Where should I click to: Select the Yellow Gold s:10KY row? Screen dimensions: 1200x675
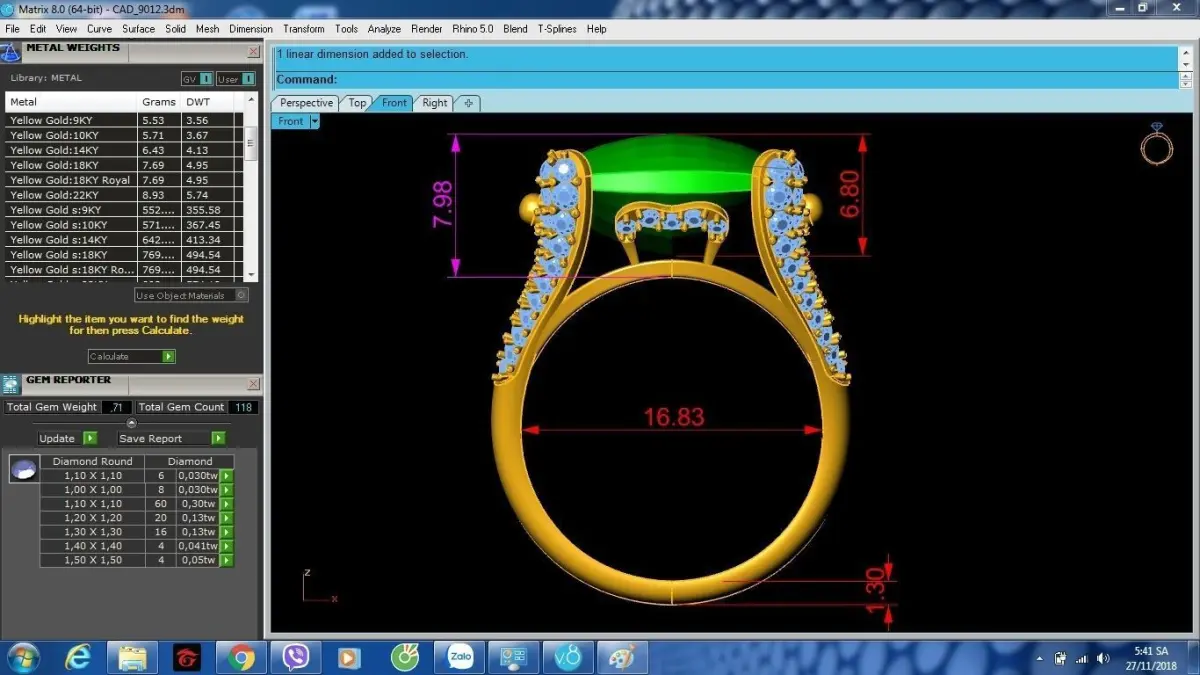[x=124, y=225]
